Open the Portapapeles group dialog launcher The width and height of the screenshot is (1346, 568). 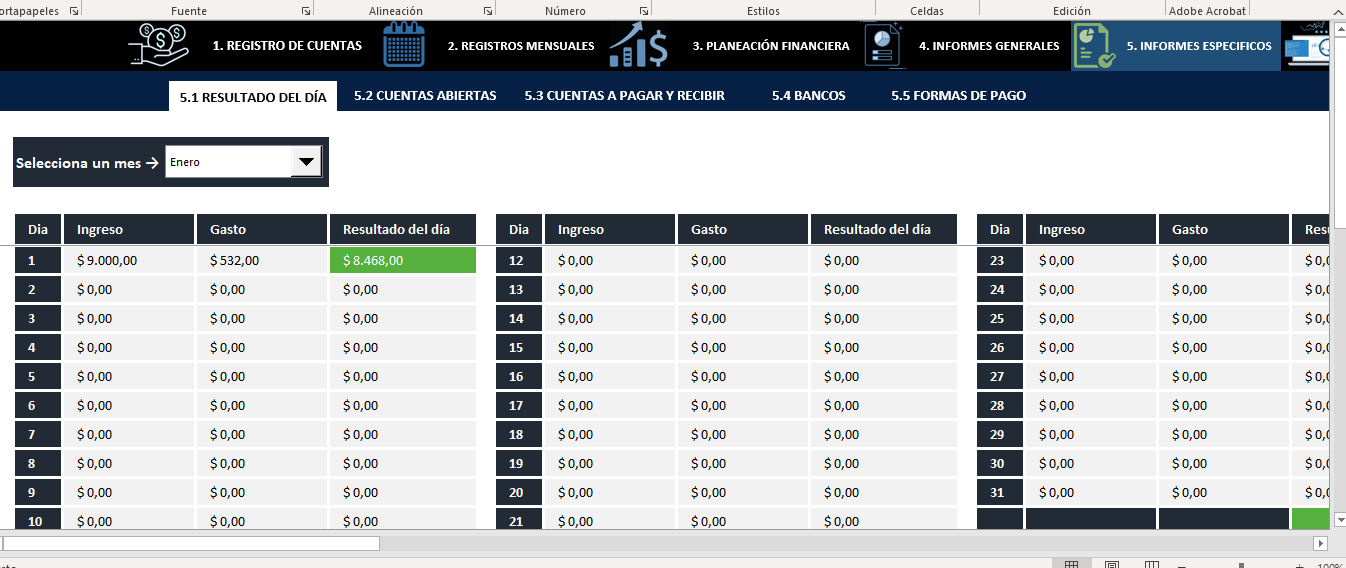73,11
